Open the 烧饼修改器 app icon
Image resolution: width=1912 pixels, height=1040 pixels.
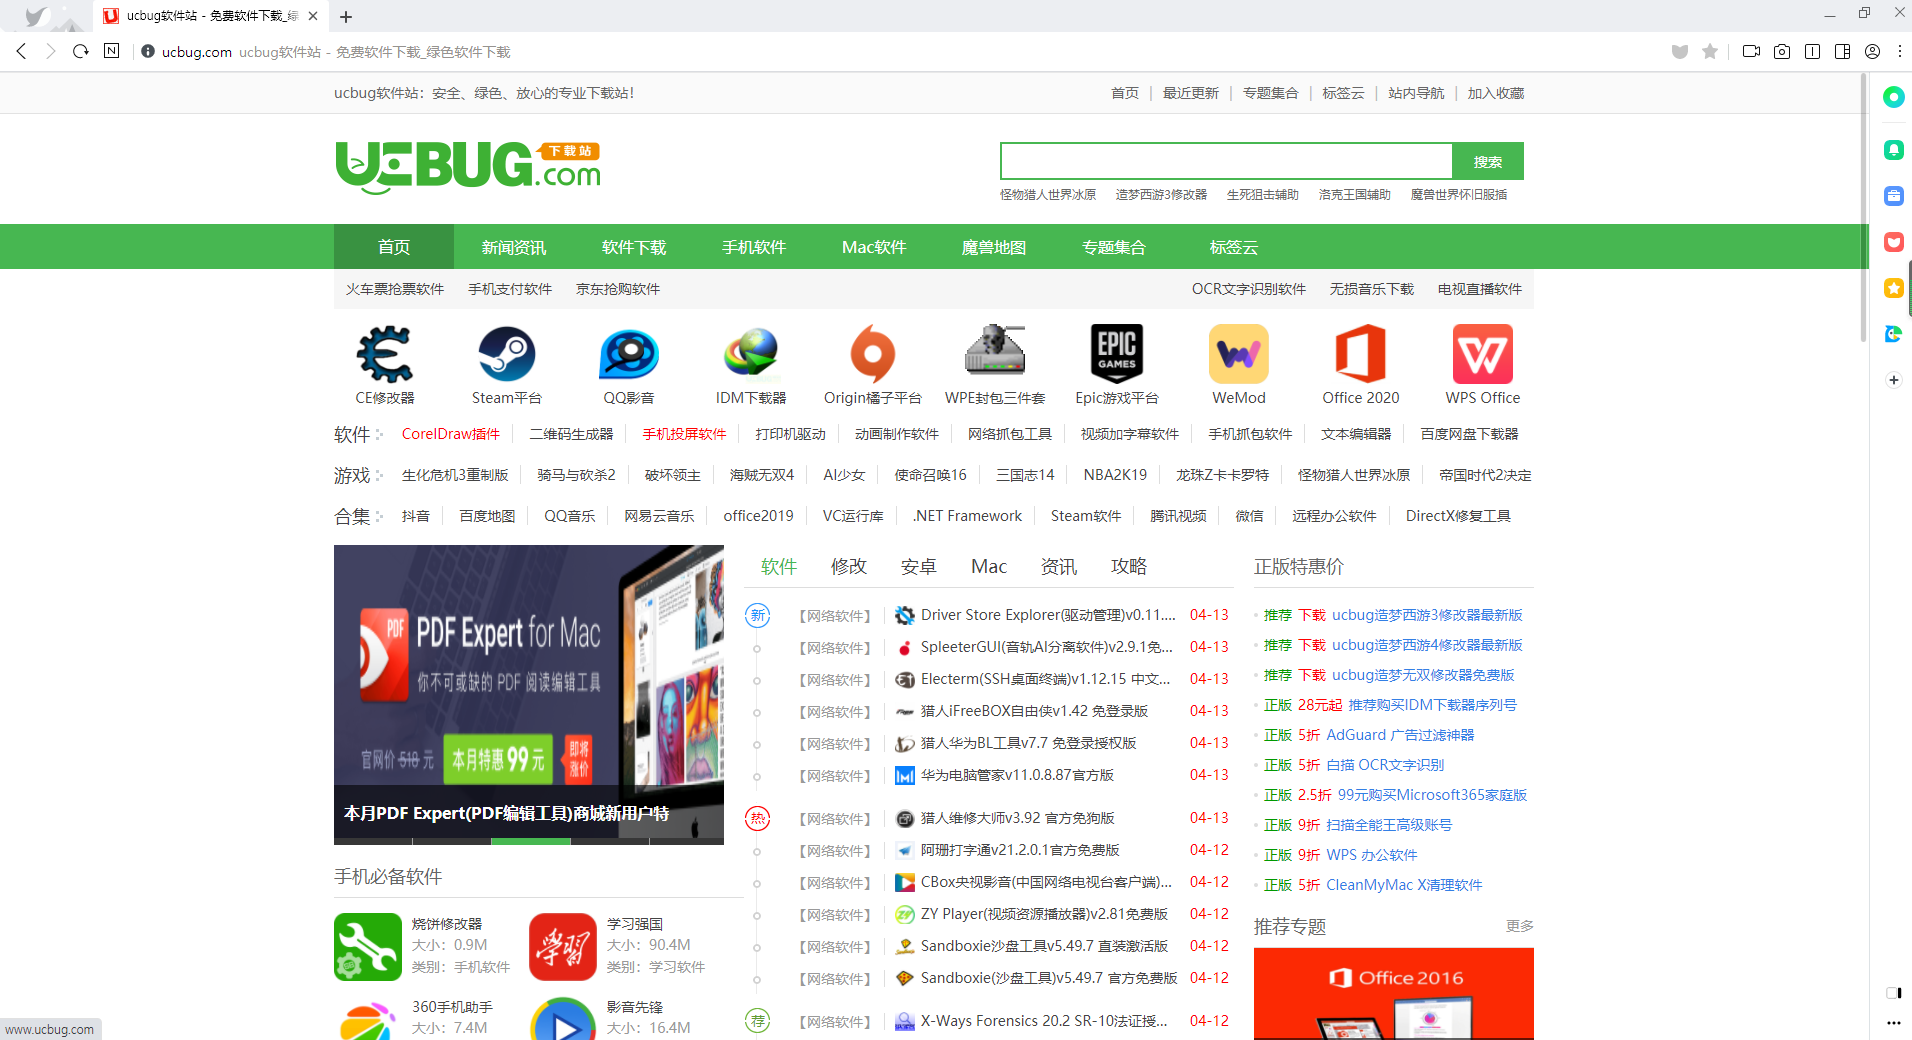click(368, 947)
